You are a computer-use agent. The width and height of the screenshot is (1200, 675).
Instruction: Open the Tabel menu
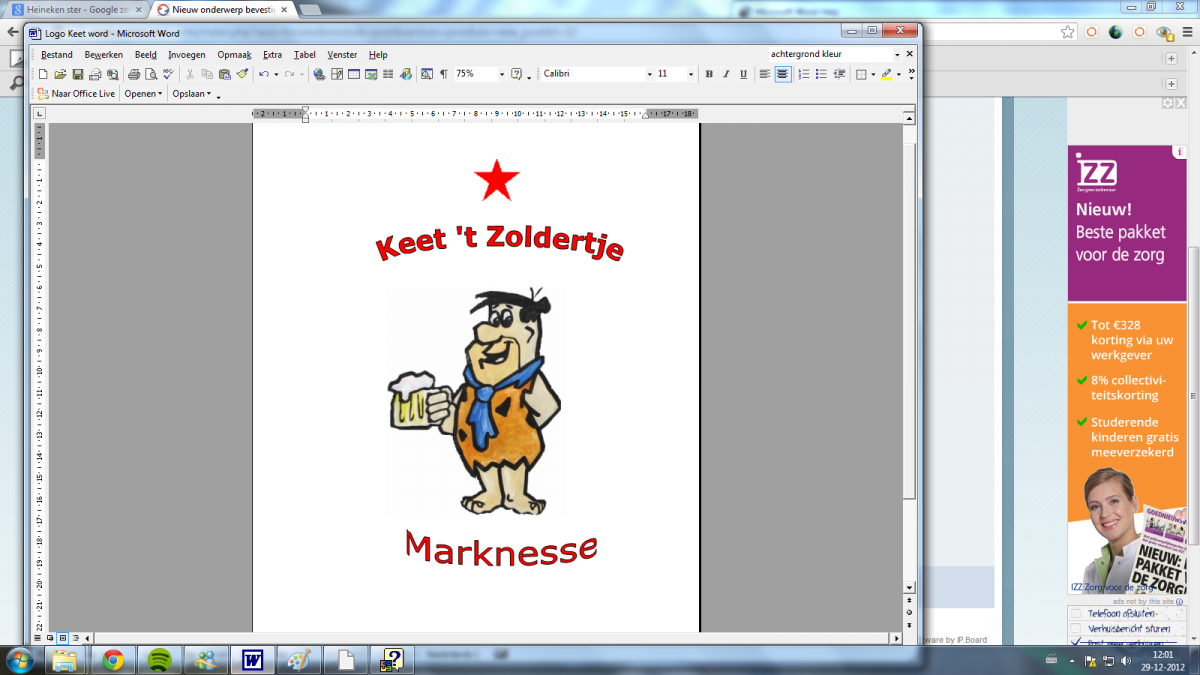305,55
